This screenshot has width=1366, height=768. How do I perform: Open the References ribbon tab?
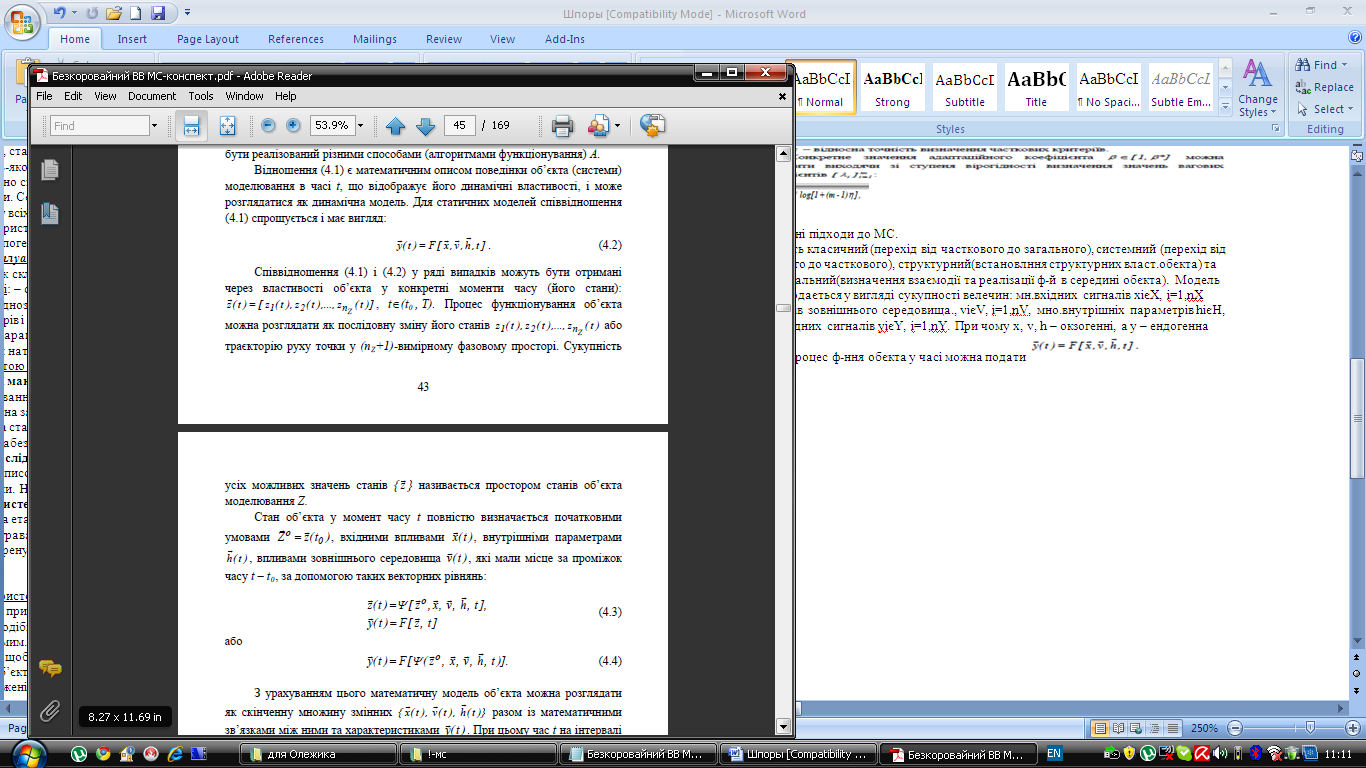click(x=296, y=39)
